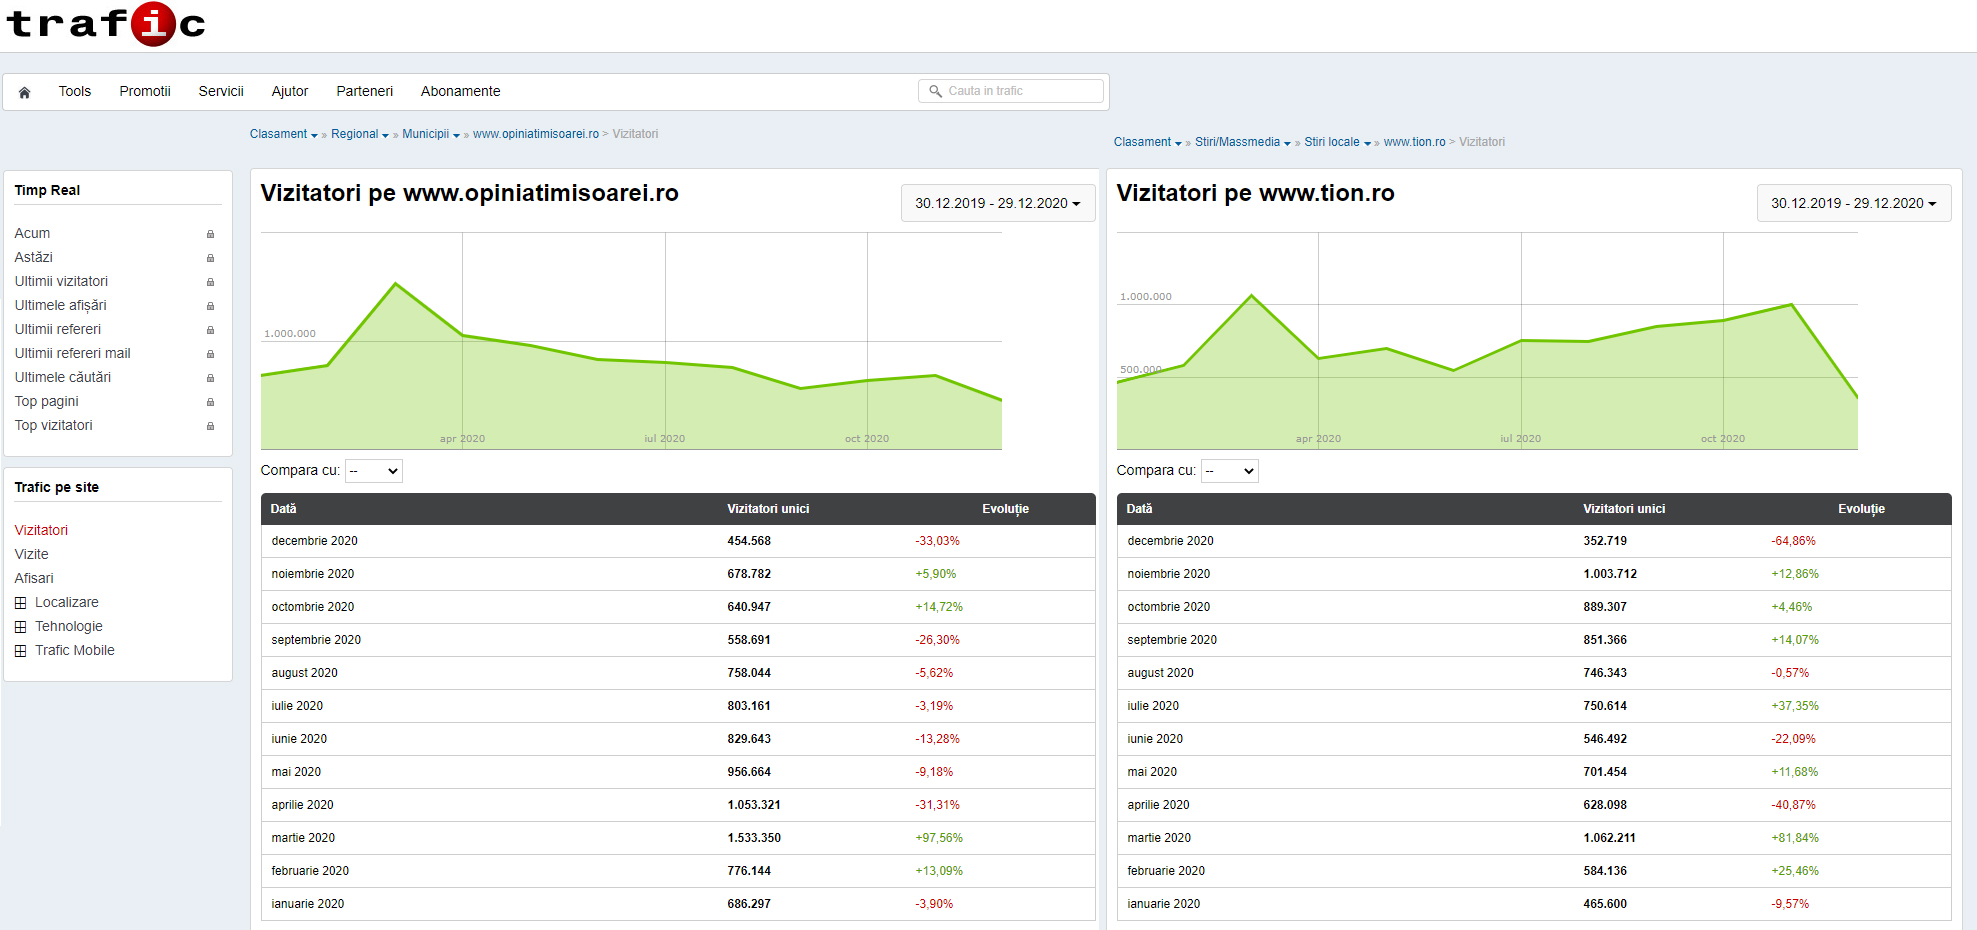Open Compara cu dropdown under opiniatimisoarei chart

(374, 471)
